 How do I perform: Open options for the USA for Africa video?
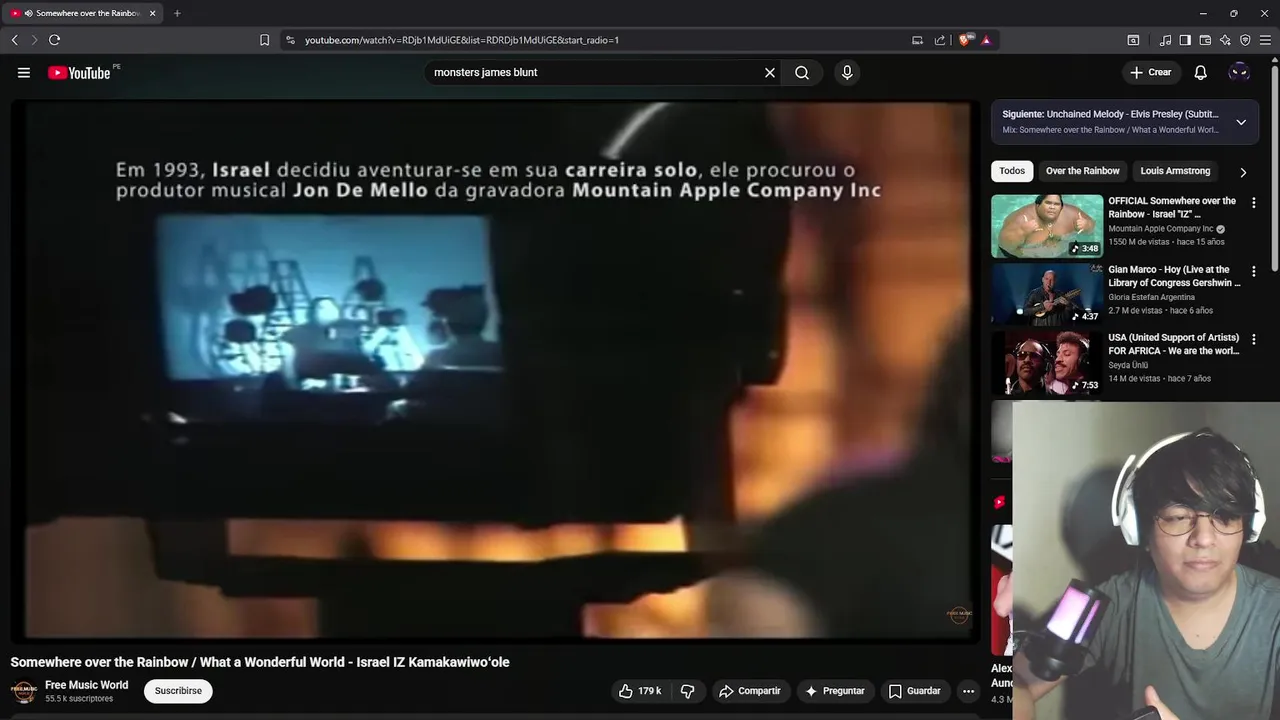coord(1254,339)
